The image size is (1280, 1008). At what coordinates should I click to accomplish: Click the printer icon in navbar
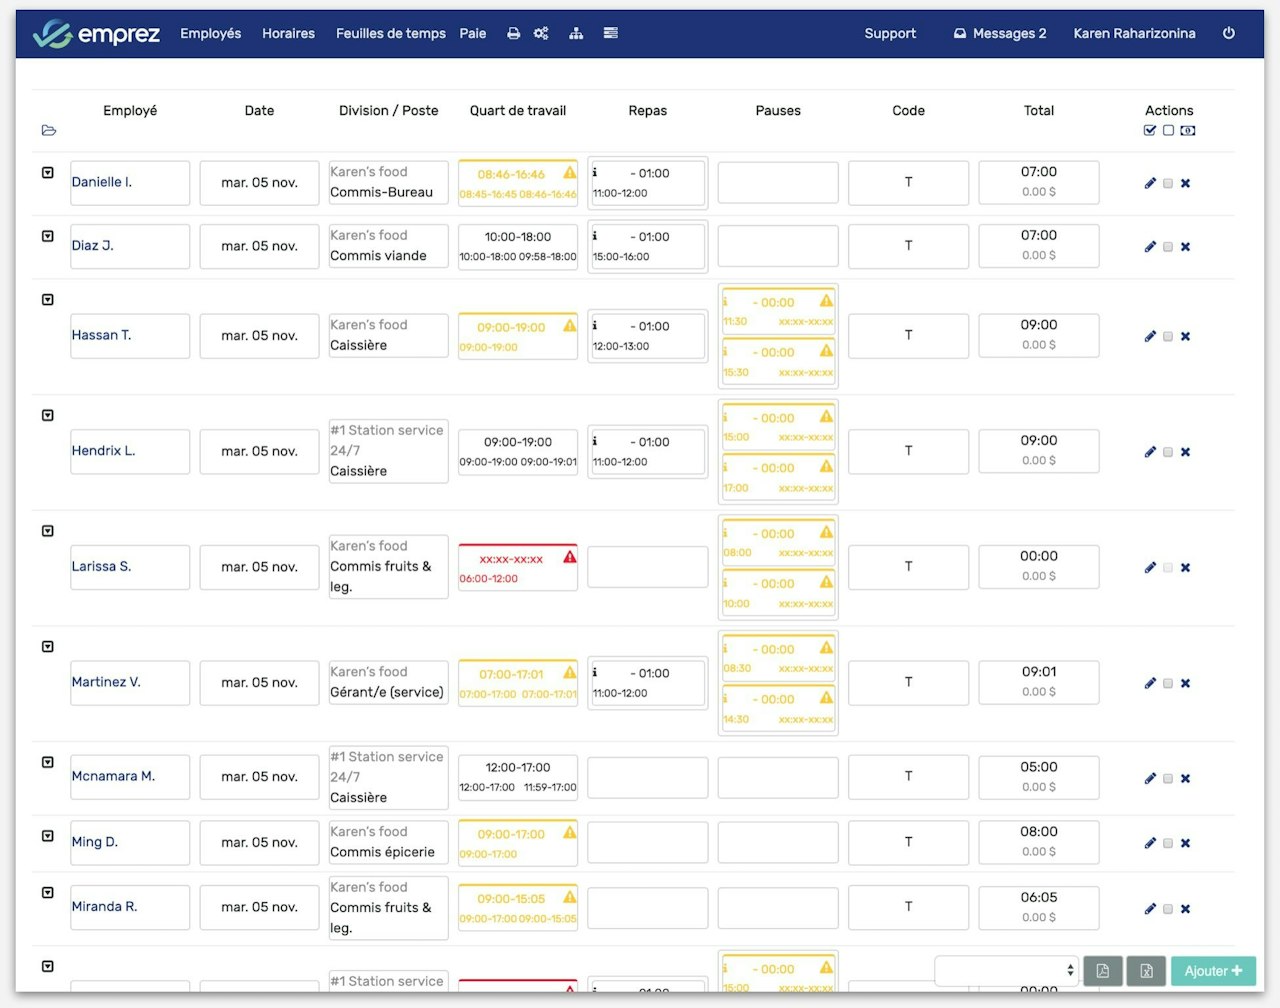pyautogui.click(x=513, y=33)
